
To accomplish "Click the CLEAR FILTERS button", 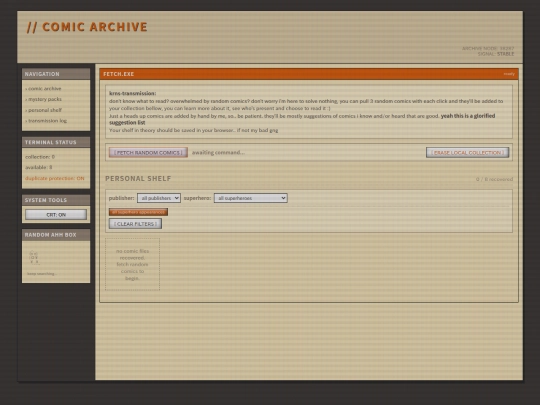I will [x=135, y=224].
